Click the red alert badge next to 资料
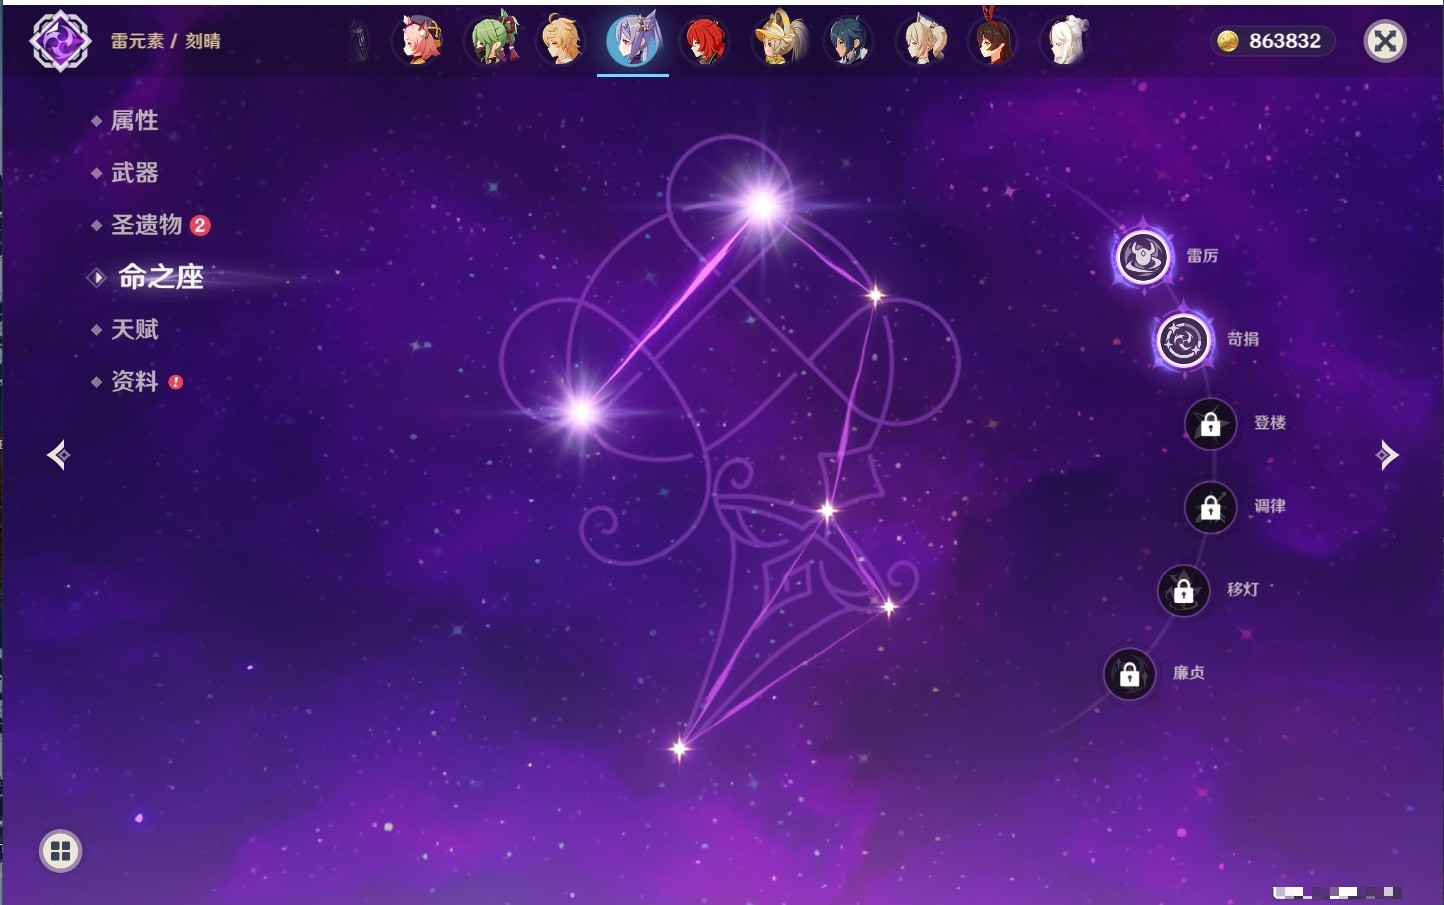 pyautogui.click(x=176, y=382)
